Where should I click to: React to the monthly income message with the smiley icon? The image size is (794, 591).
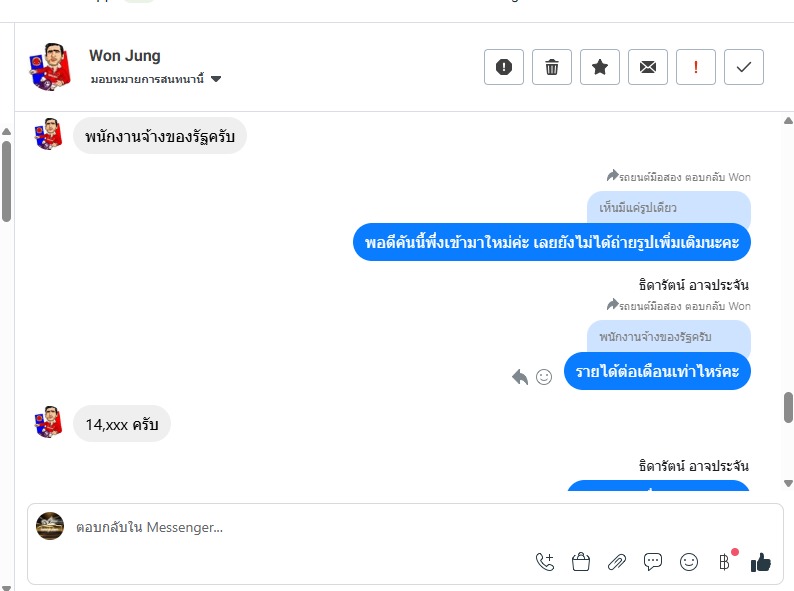point(544,377)
